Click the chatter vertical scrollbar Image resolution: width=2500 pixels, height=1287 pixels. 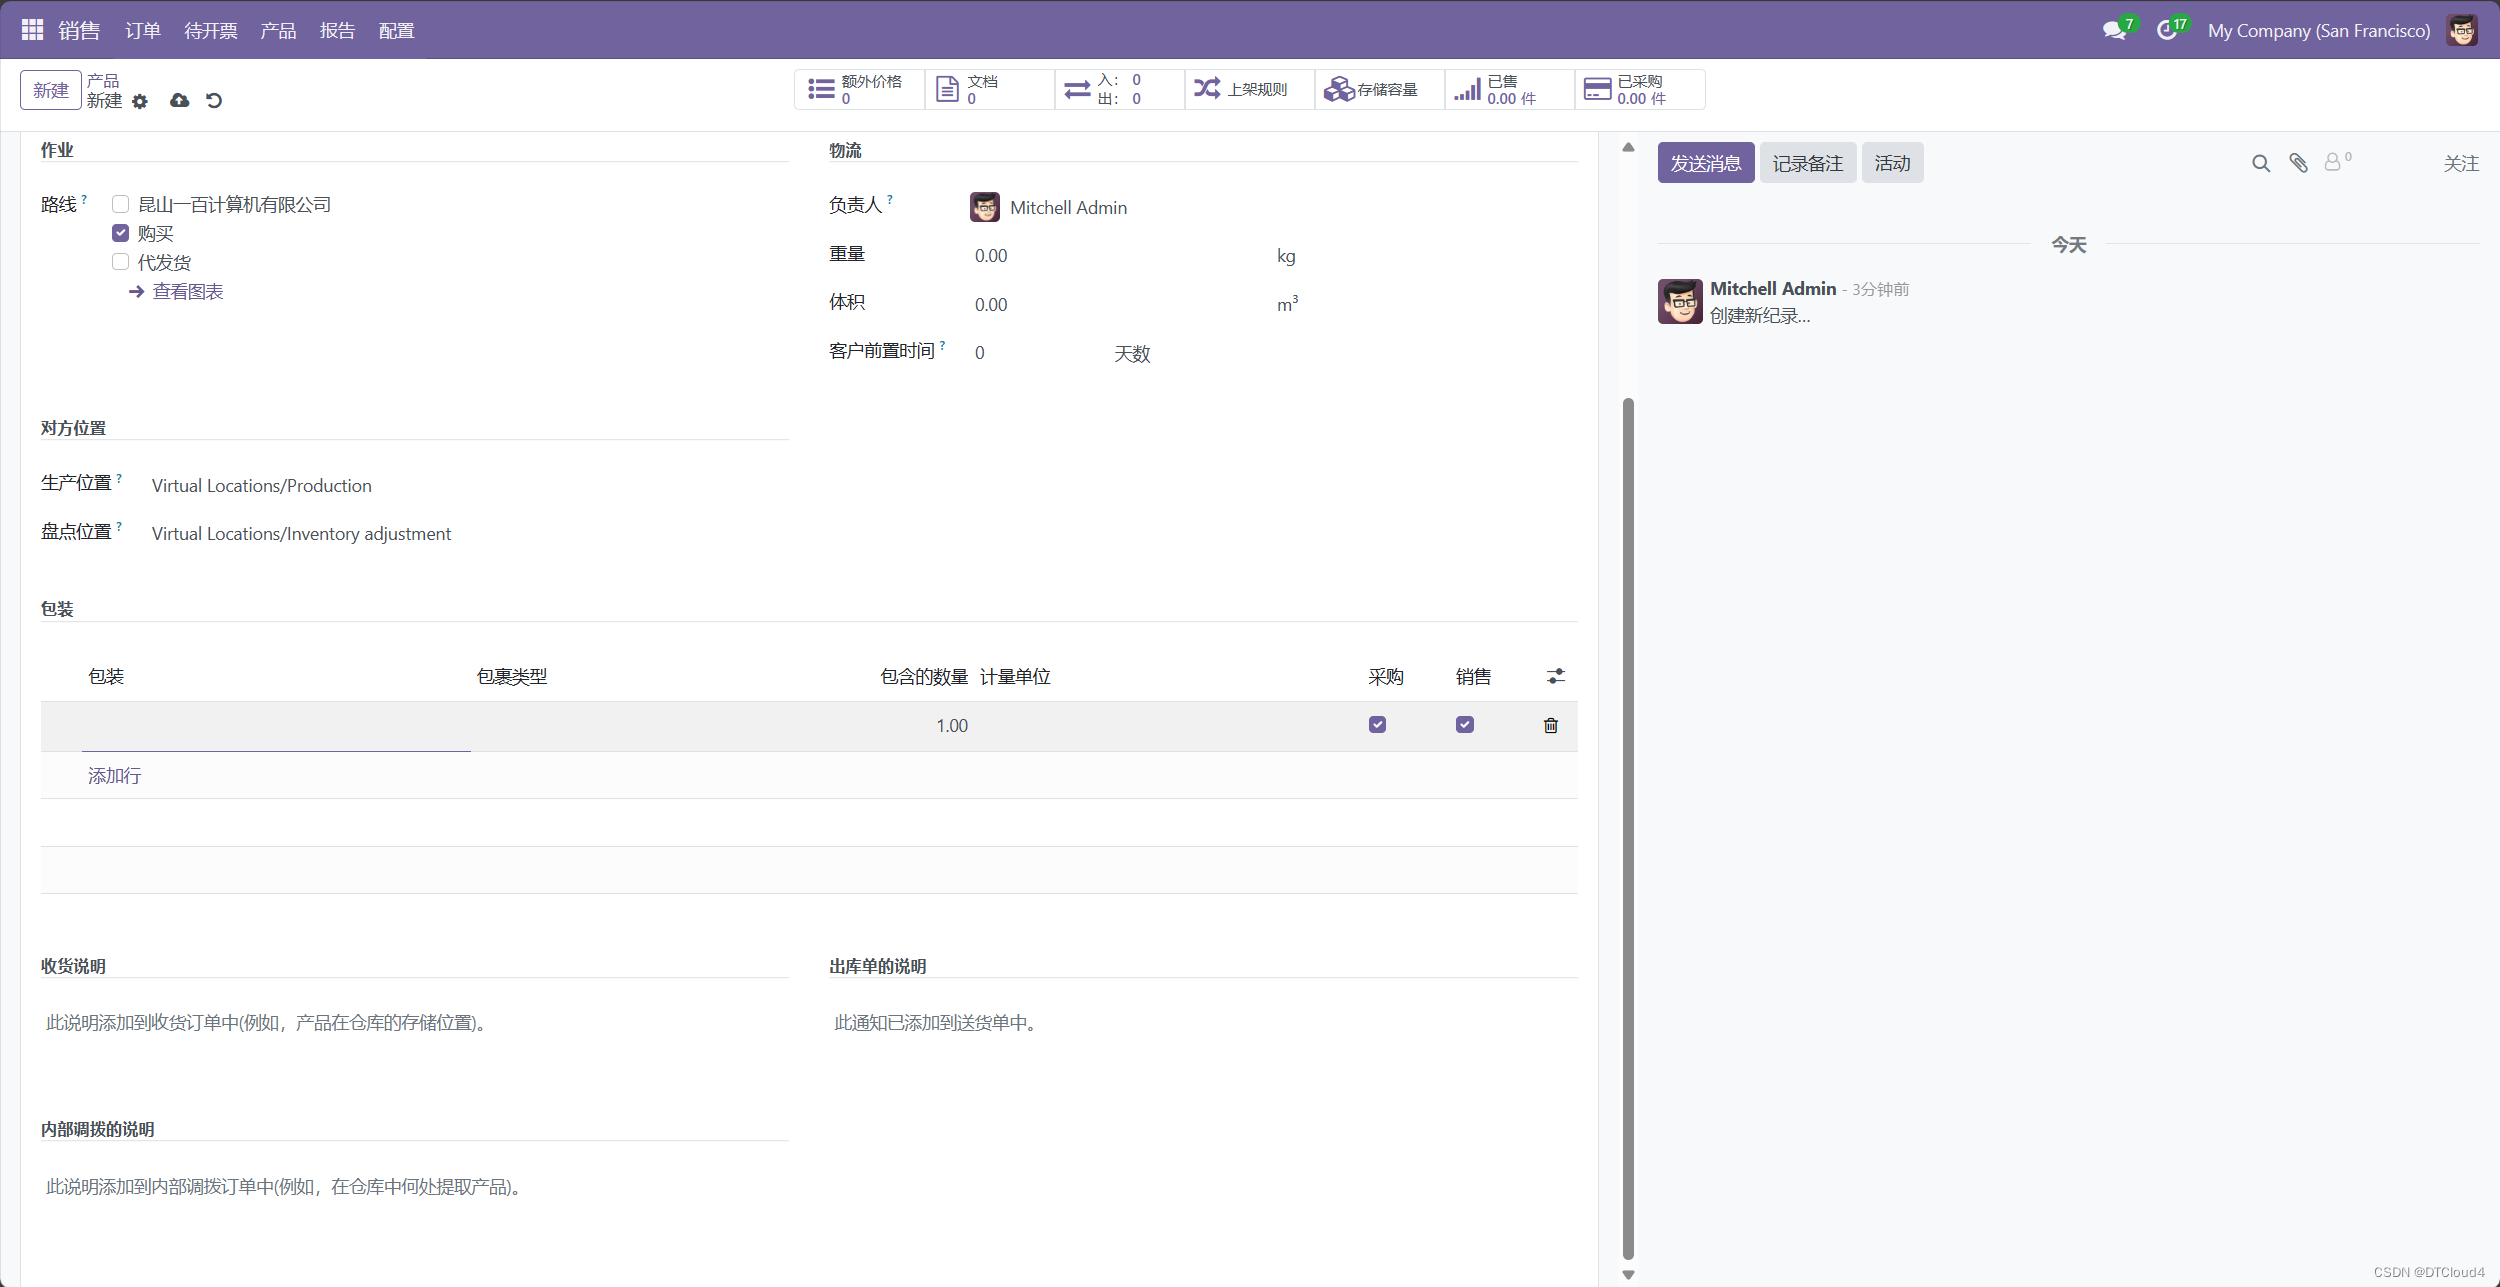(1628, 828)
